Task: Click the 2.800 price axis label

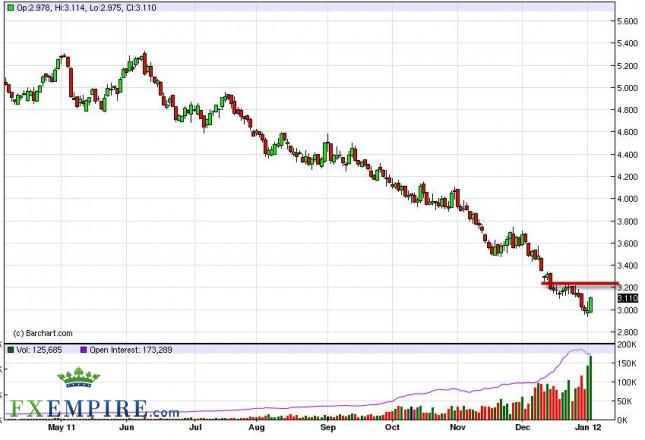Action: pyautogui.click(x=628, y=332)
